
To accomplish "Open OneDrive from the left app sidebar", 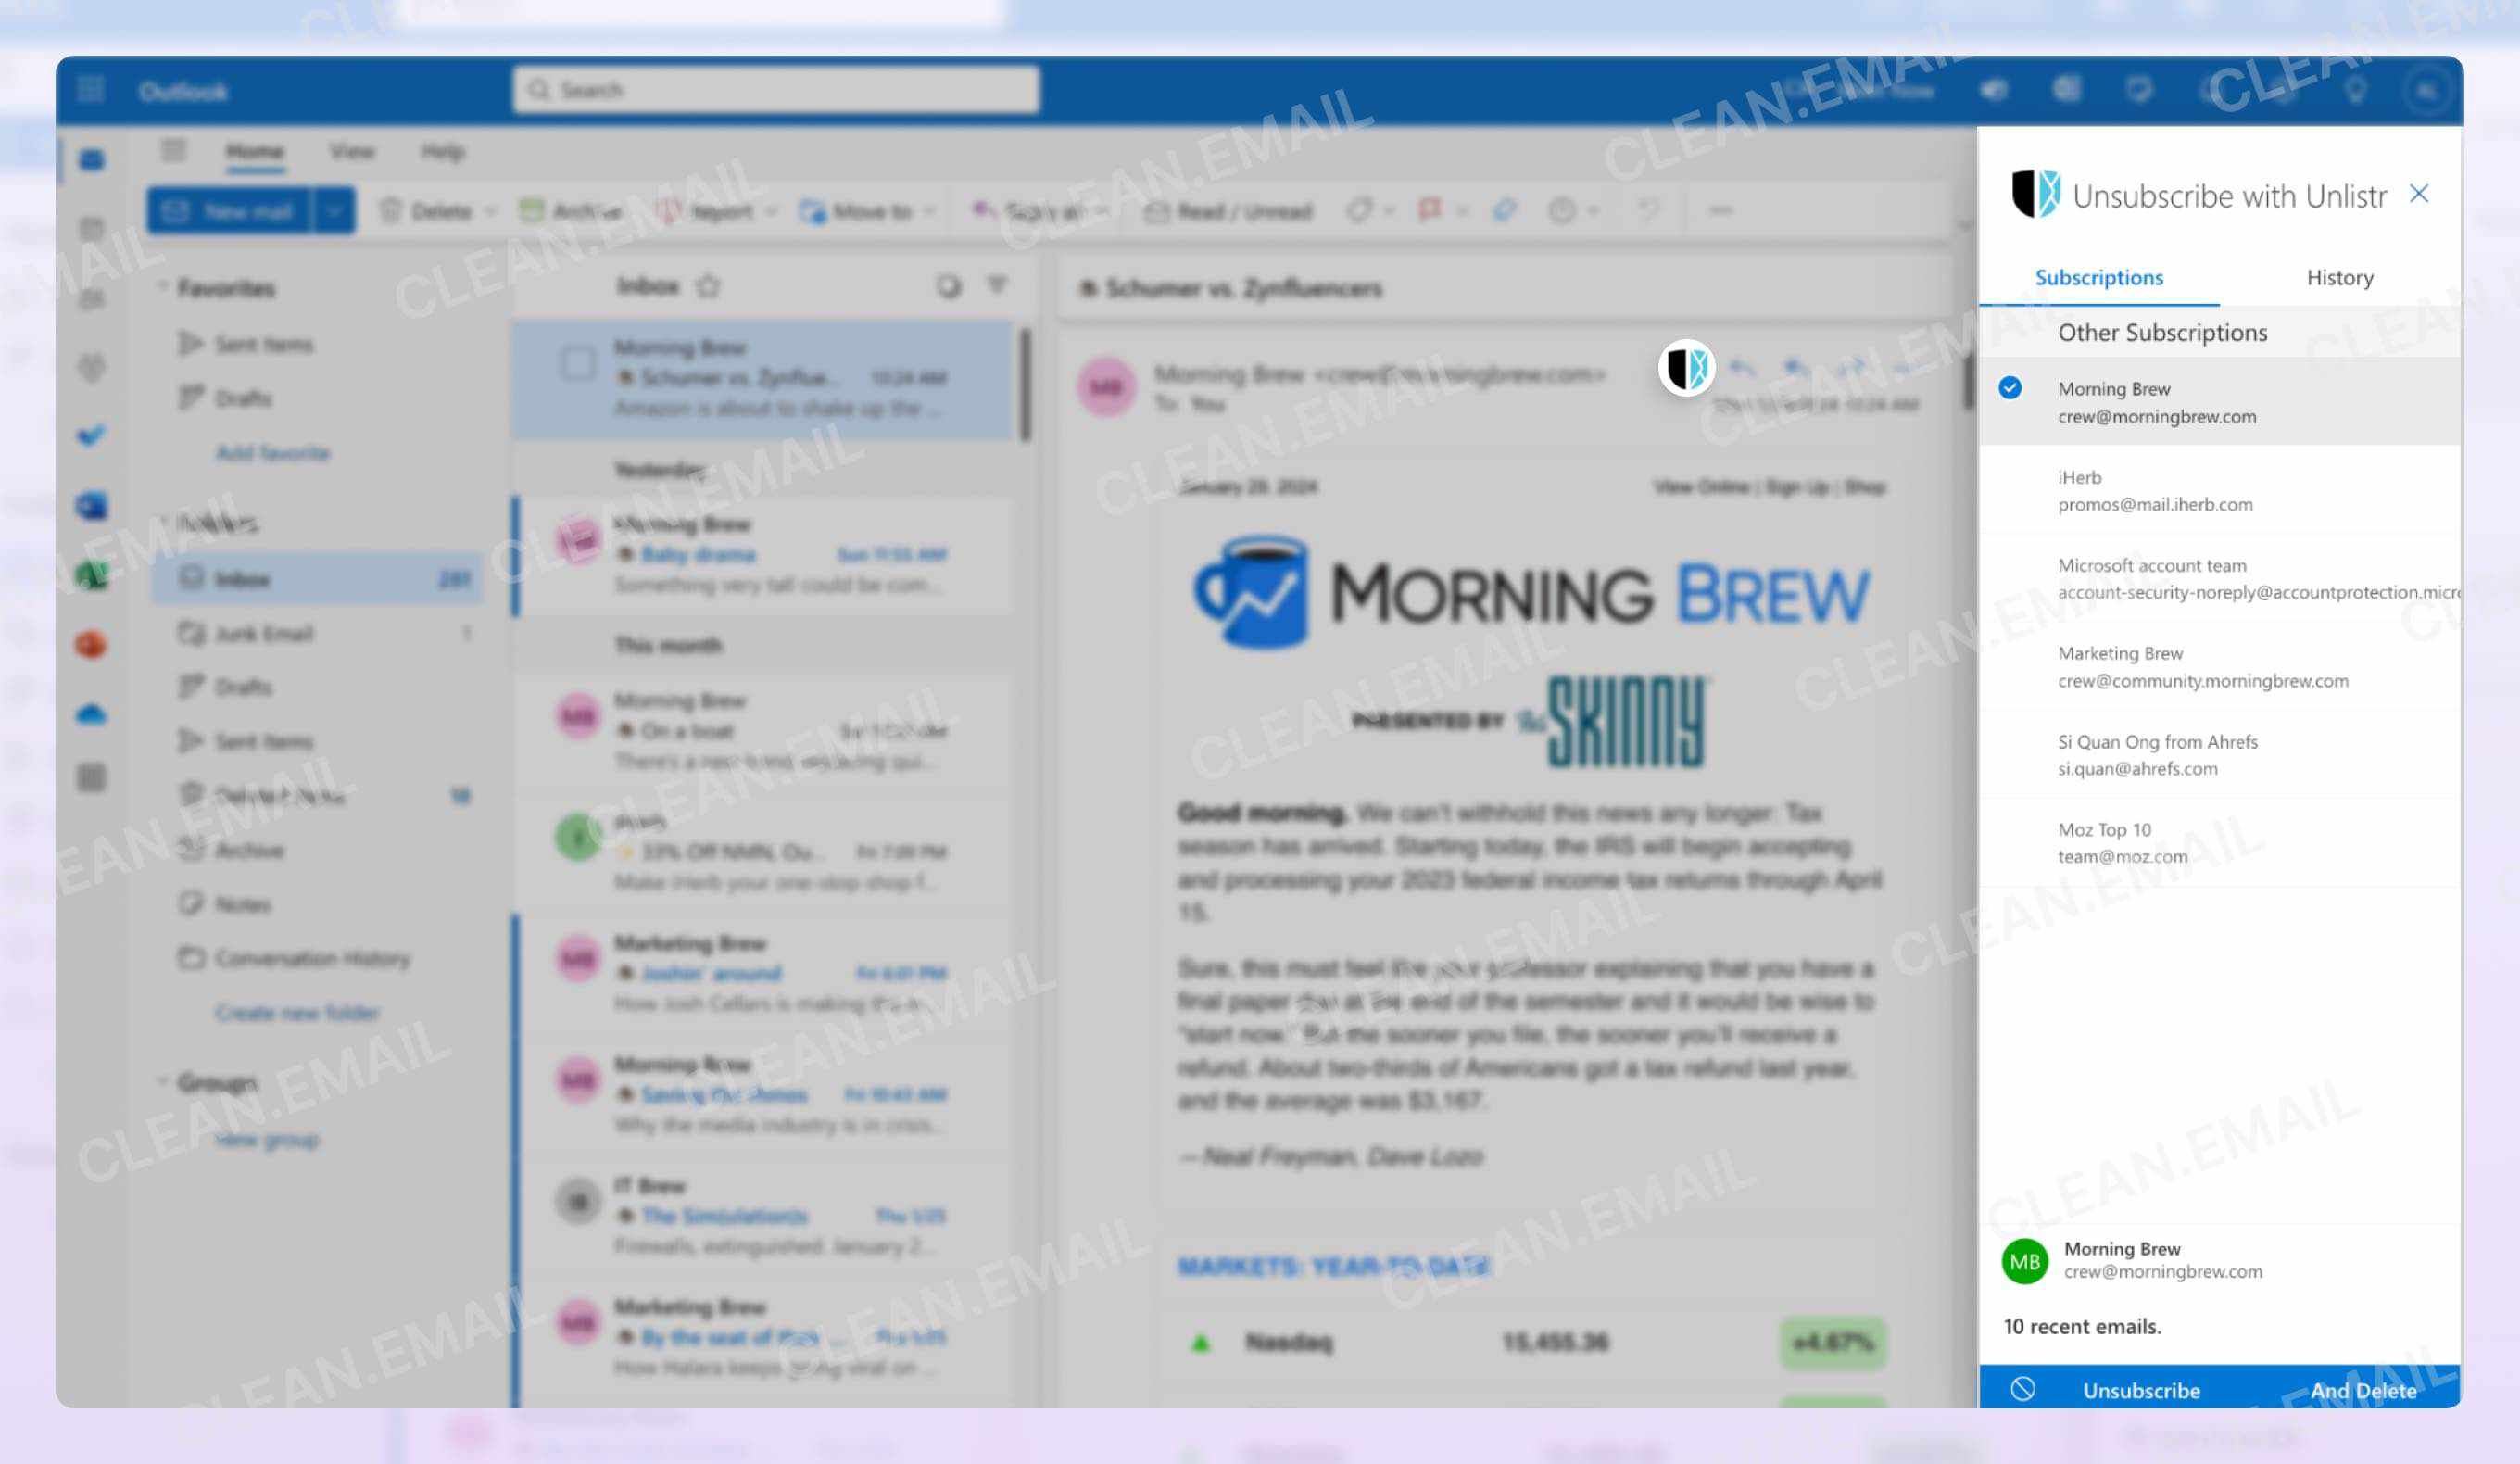I will 91,714.
